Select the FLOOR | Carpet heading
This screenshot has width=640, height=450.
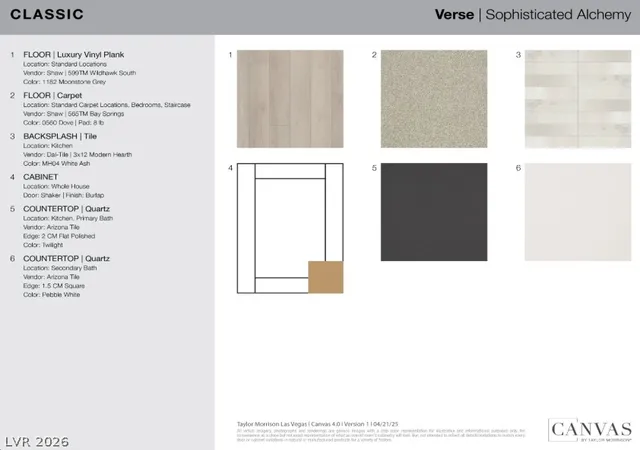(x=53, y=96)
